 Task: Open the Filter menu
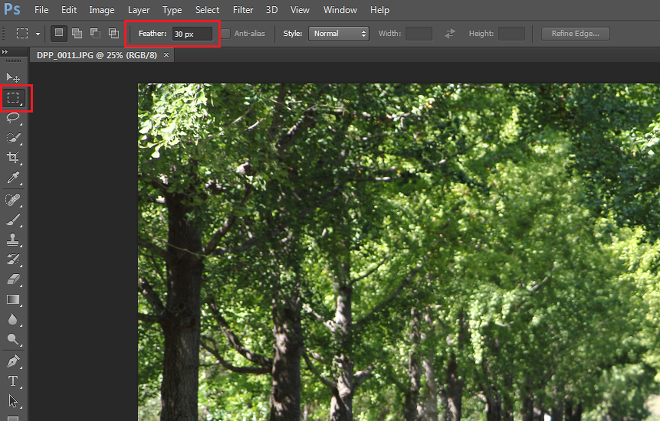coord(243,10)
